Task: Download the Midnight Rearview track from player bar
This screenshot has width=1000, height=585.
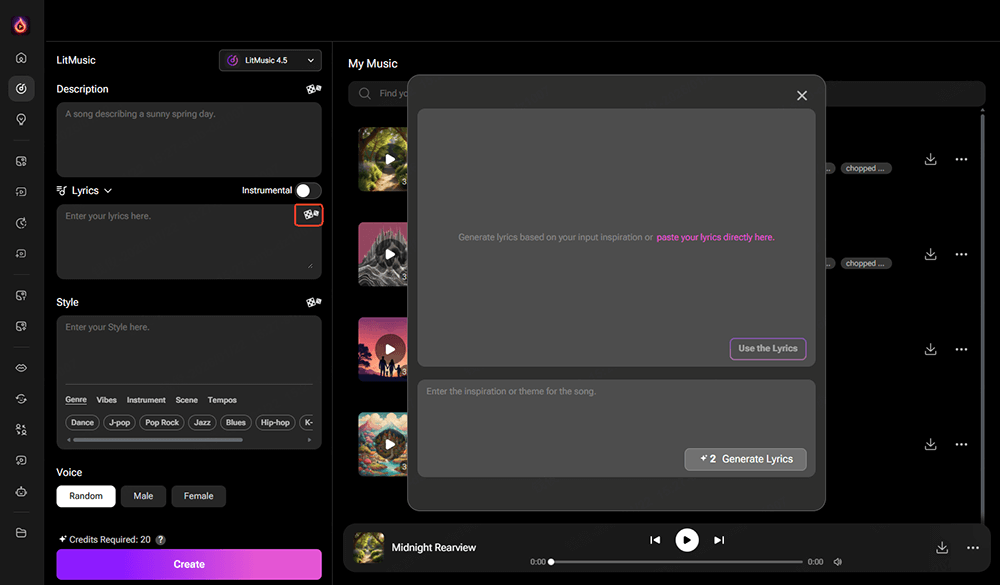Action: 942,548
